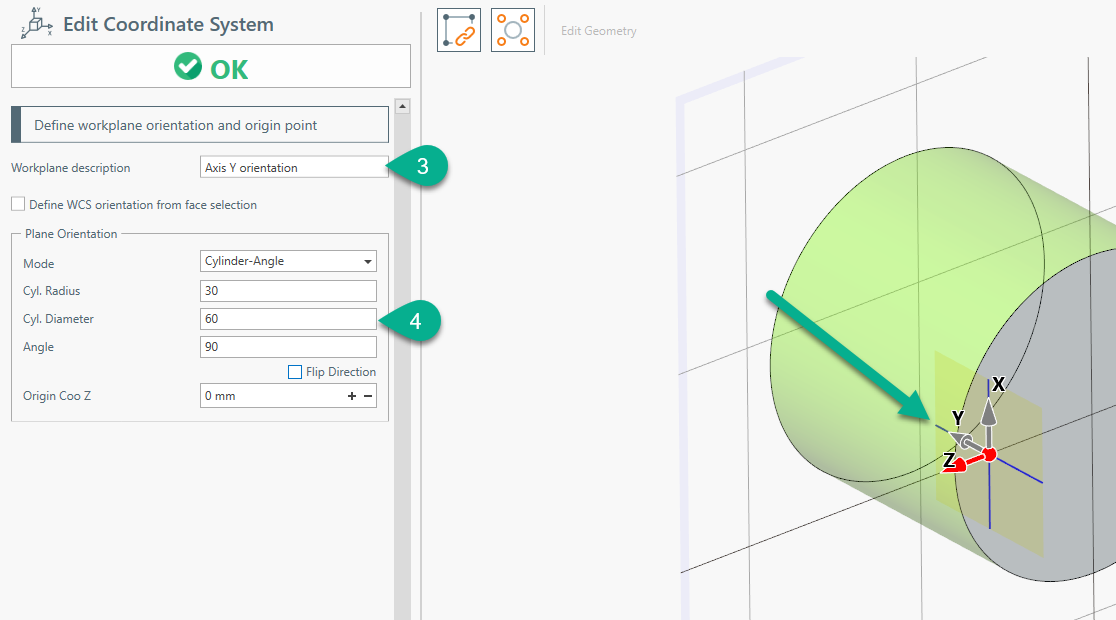This screenshot has height=620, width=1116.
Task: Click the Edit Geometry toolbar label
Action: [598, 31]
